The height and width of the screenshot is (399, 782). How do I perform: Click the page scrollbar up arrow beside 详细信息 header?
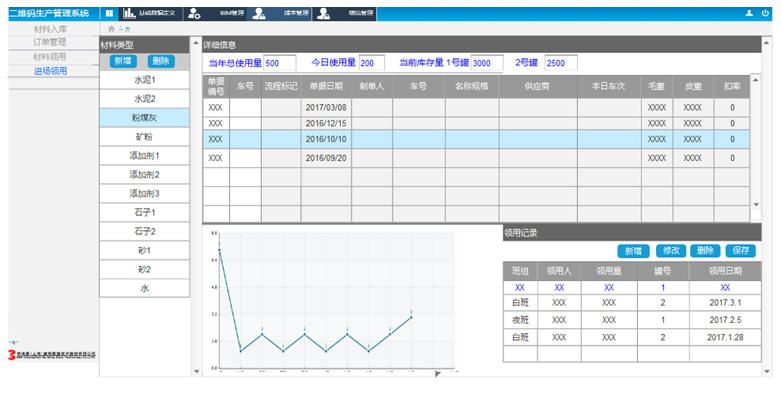point(767,43)
